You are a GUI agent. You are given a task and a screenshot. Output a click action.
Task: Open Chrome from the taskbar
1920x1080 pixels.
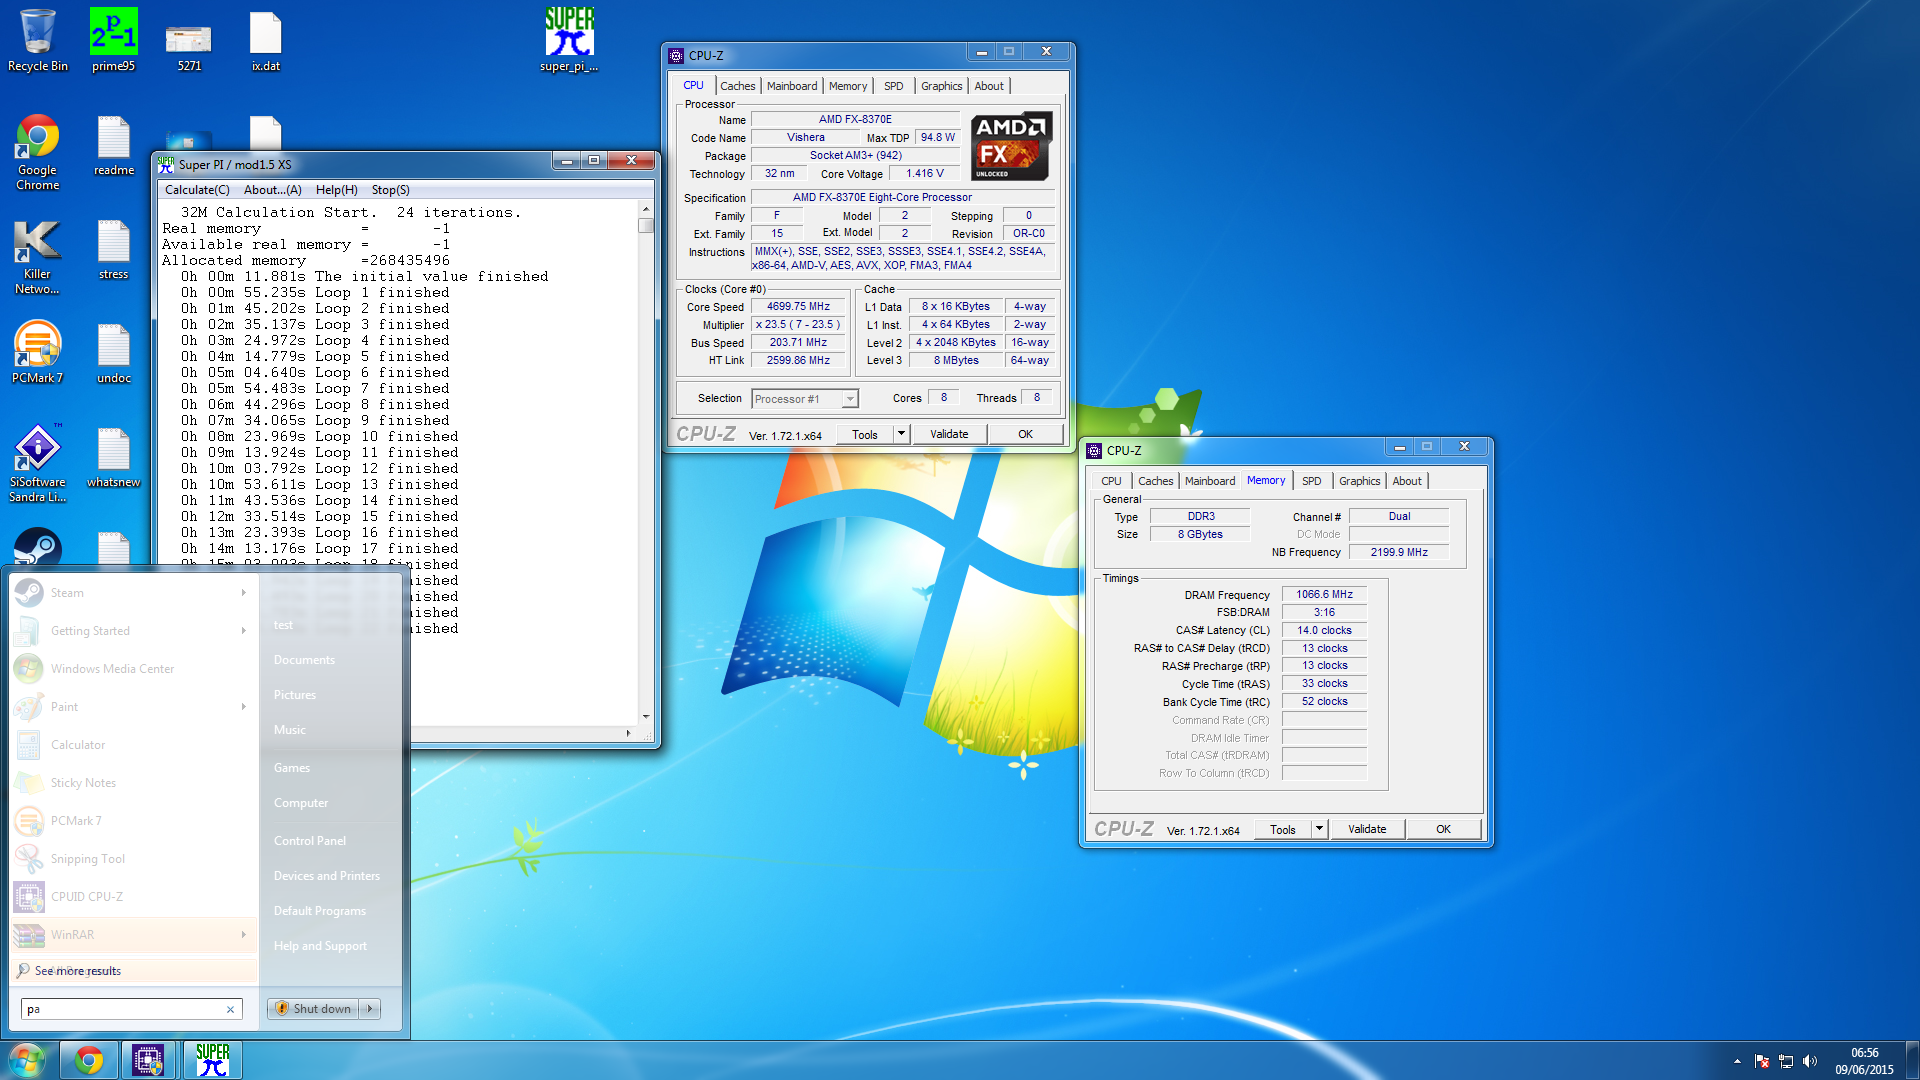coord(89,1060)
